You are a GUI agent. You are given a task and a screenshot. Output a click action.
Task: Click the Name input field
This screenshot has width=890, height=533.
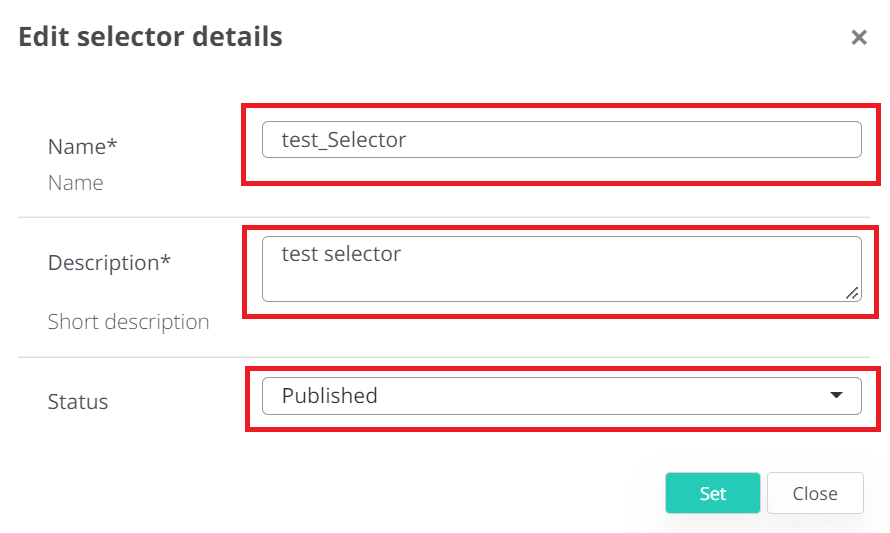561,140
